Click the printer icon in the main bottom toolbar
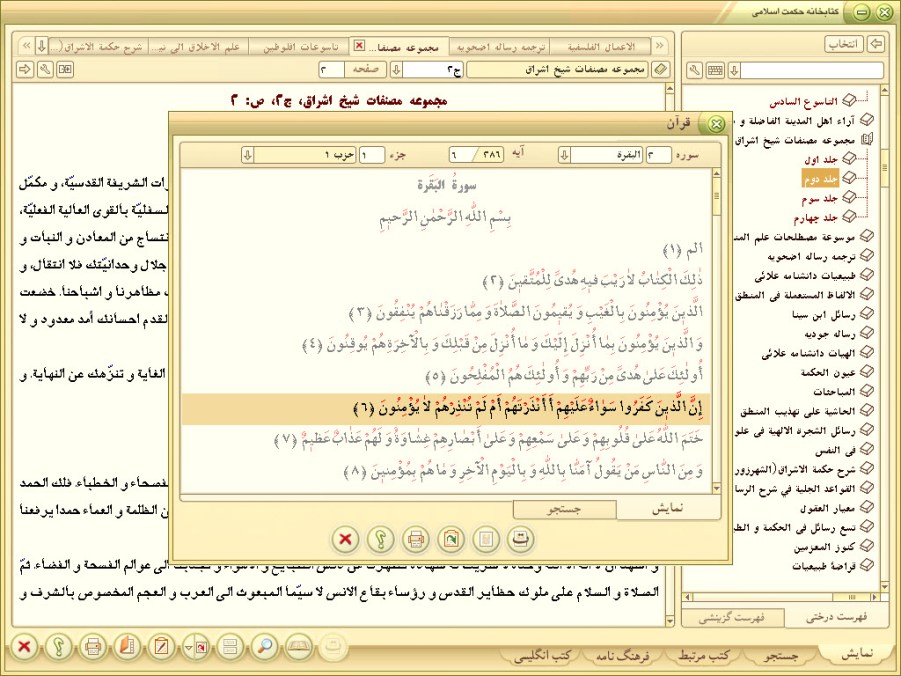 [93, 647]
